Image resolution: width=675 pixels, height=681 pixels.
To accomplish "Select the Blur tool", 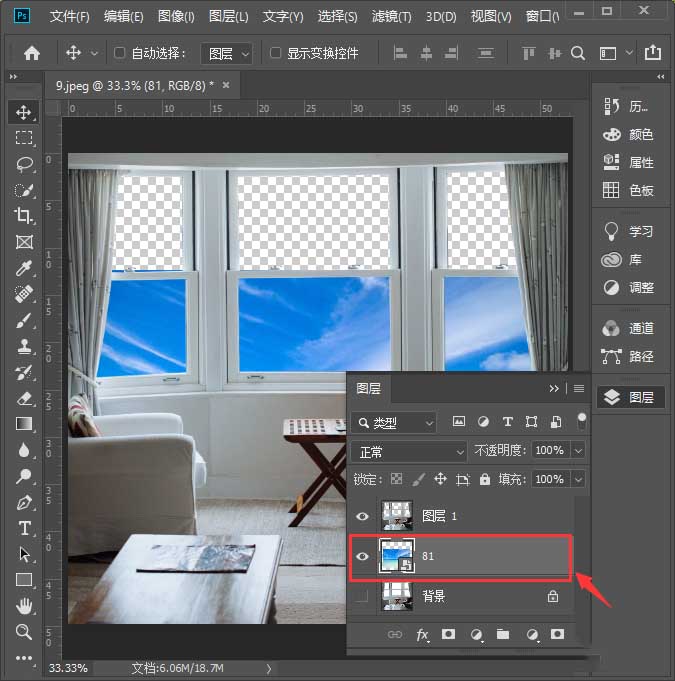I will pos(23,450).
